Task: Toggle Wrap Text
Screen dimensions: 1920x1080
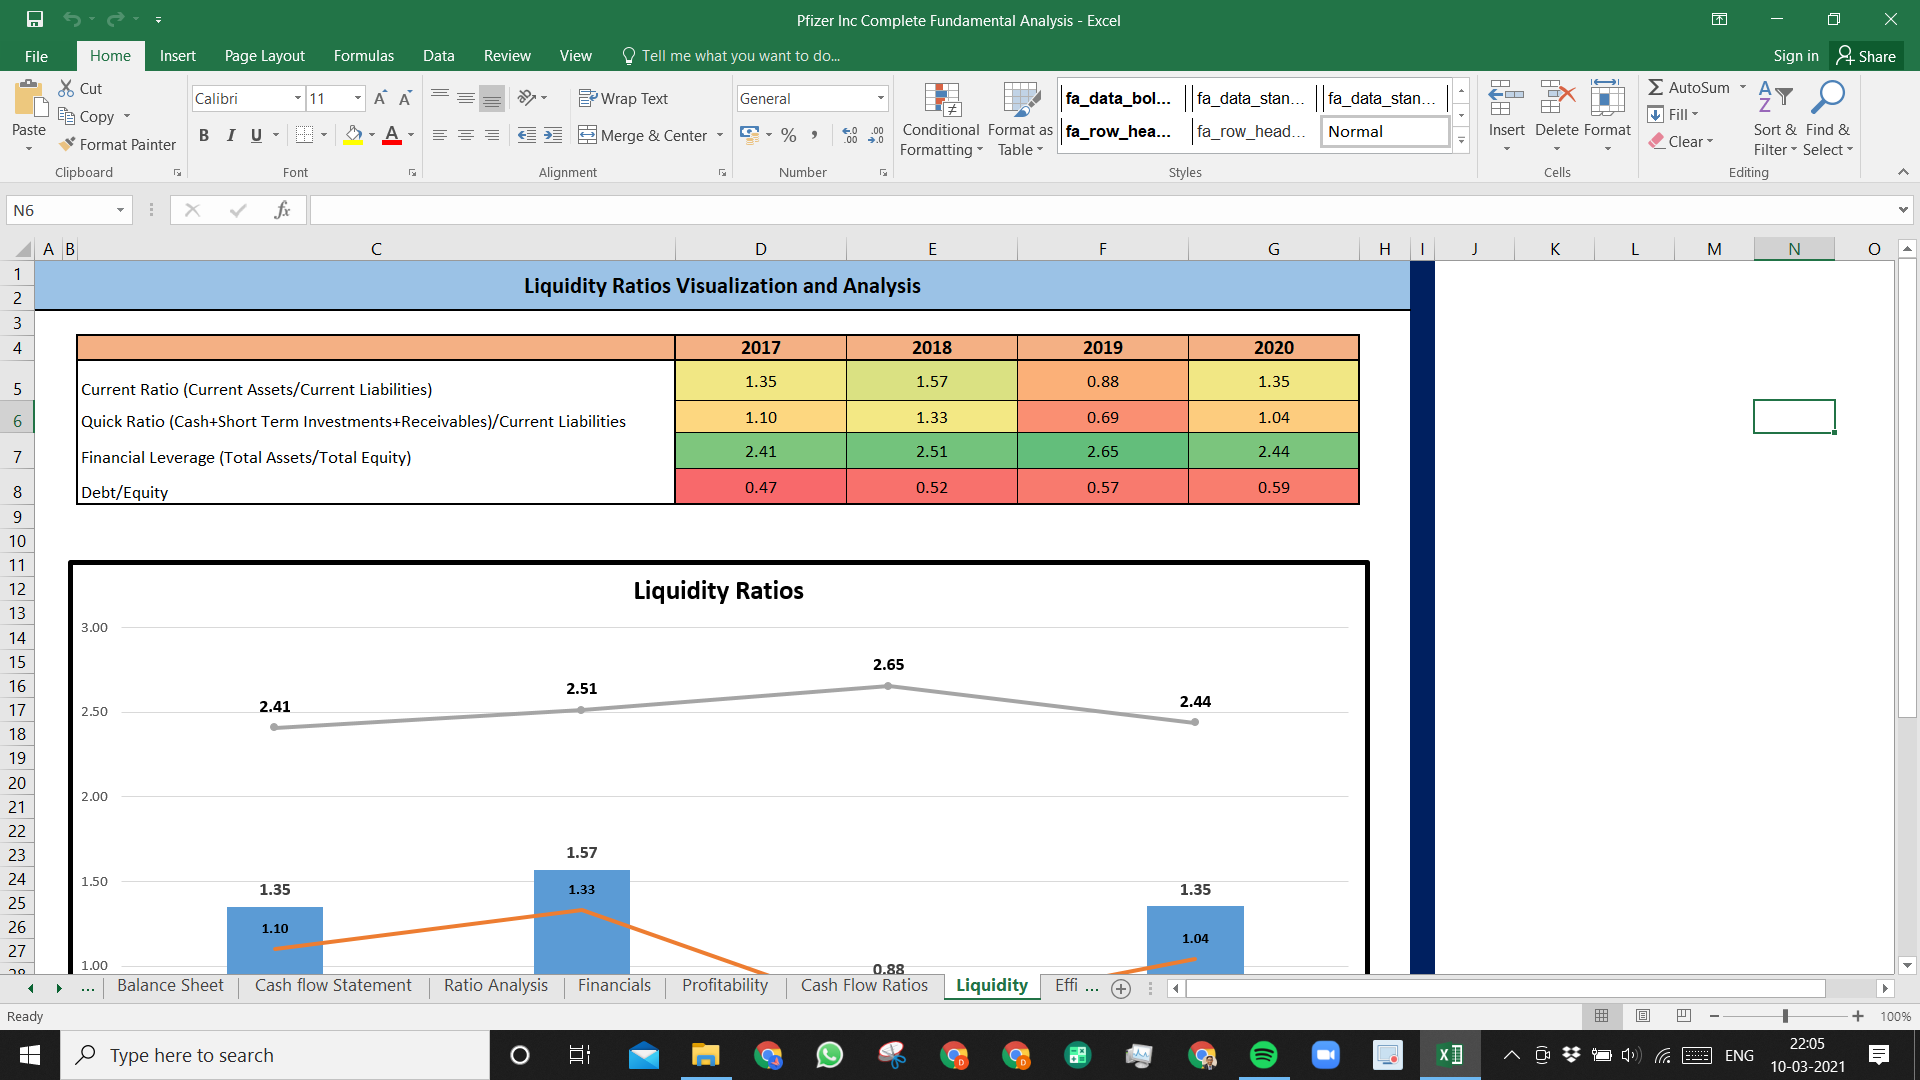Action: pos(623,98)
